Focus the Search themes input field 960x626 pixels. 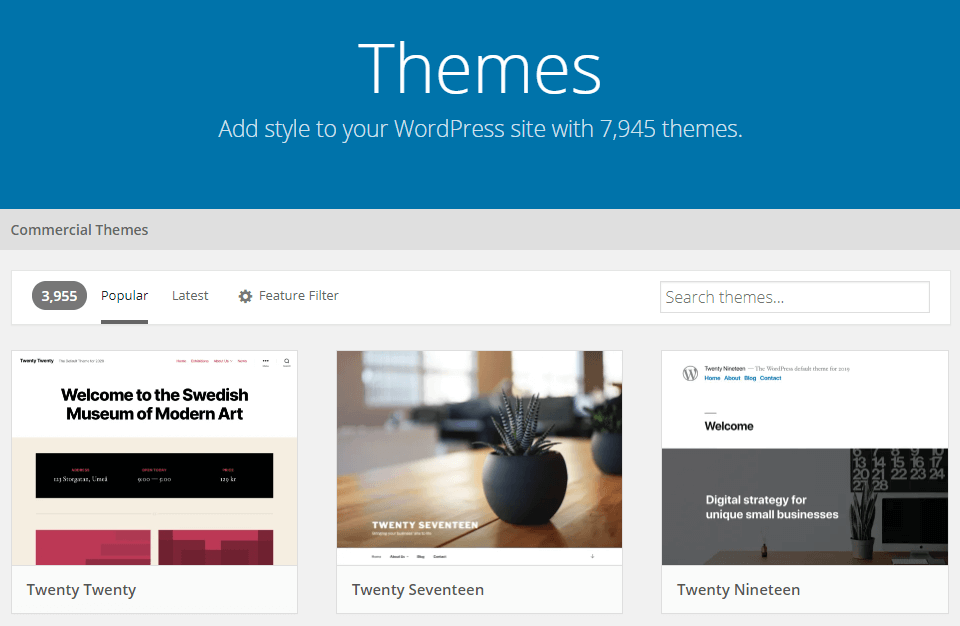coord(795,297)
